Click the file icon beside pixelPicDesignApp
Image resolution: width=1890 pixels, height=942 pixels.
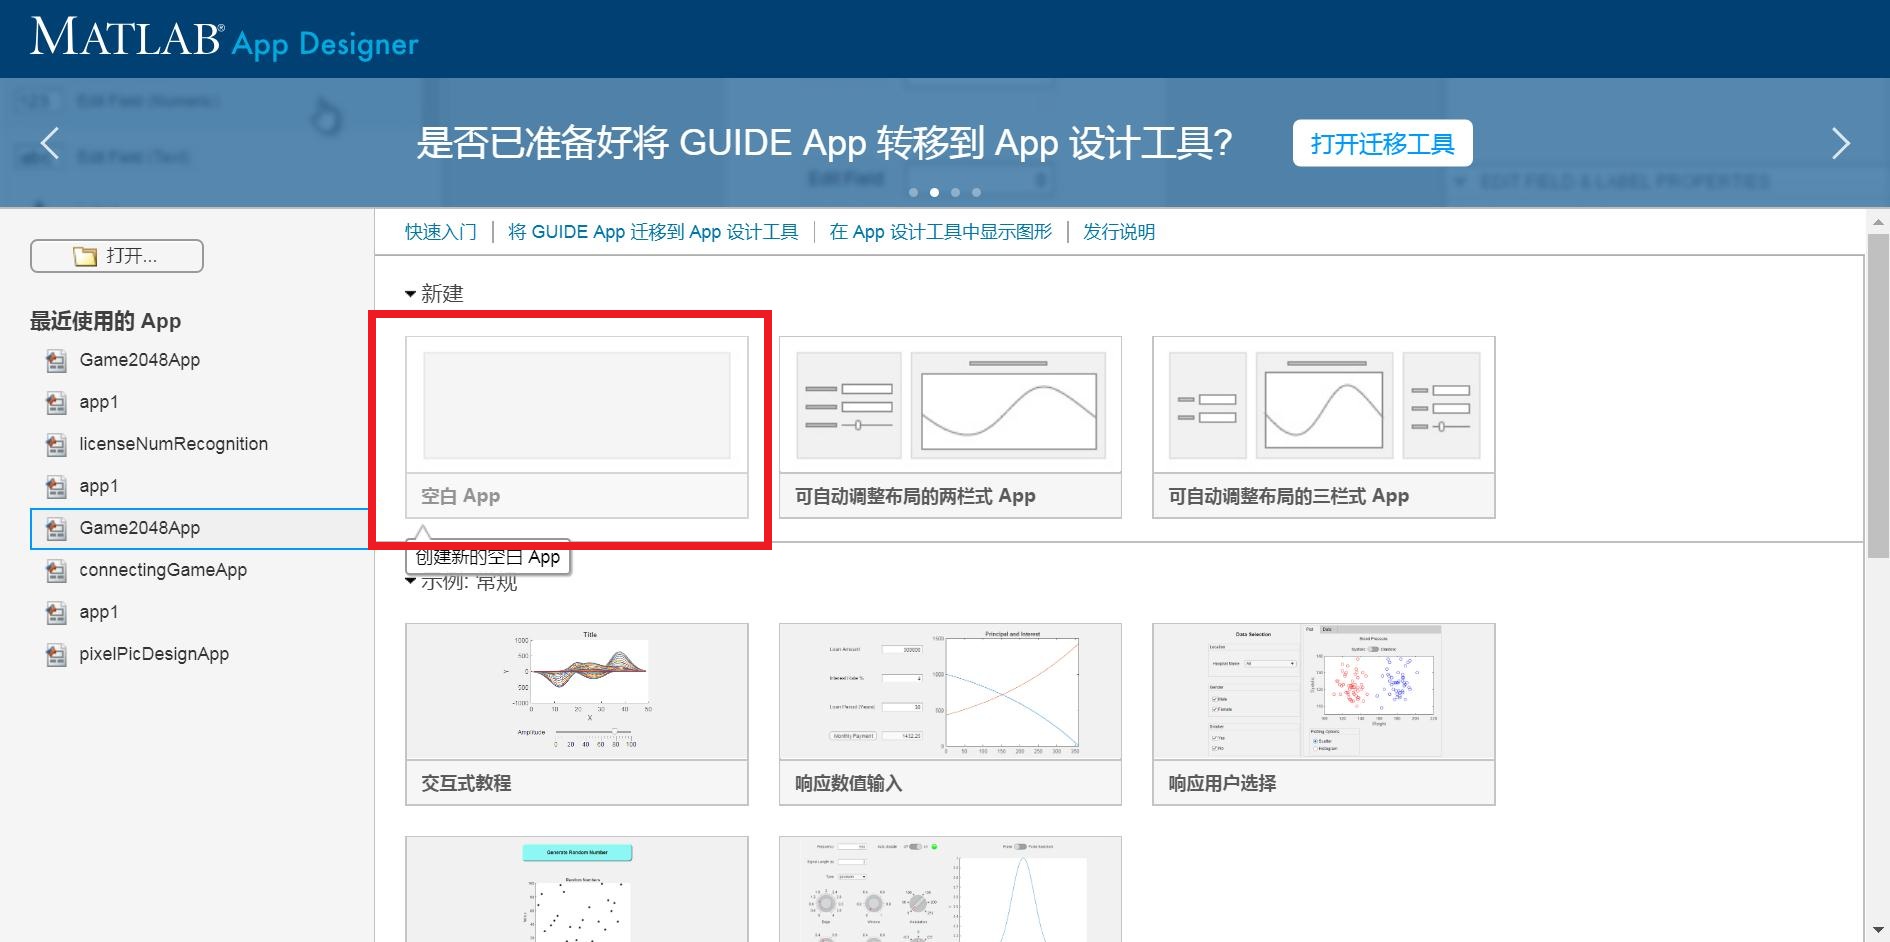pos(56,654)
